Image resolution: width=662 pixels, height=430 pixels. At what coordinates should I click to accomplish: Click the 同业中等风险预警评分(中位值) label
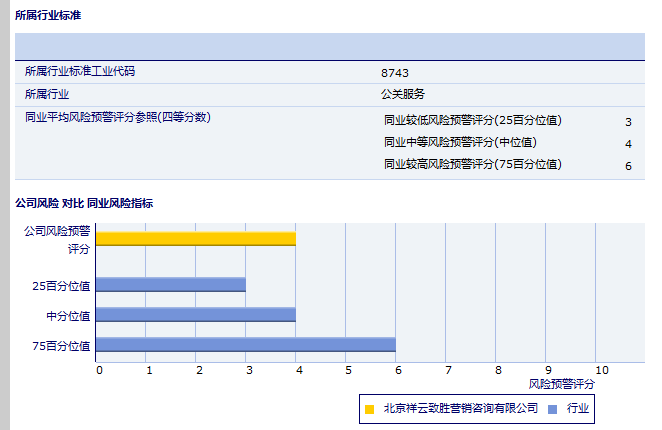(460, 143)
